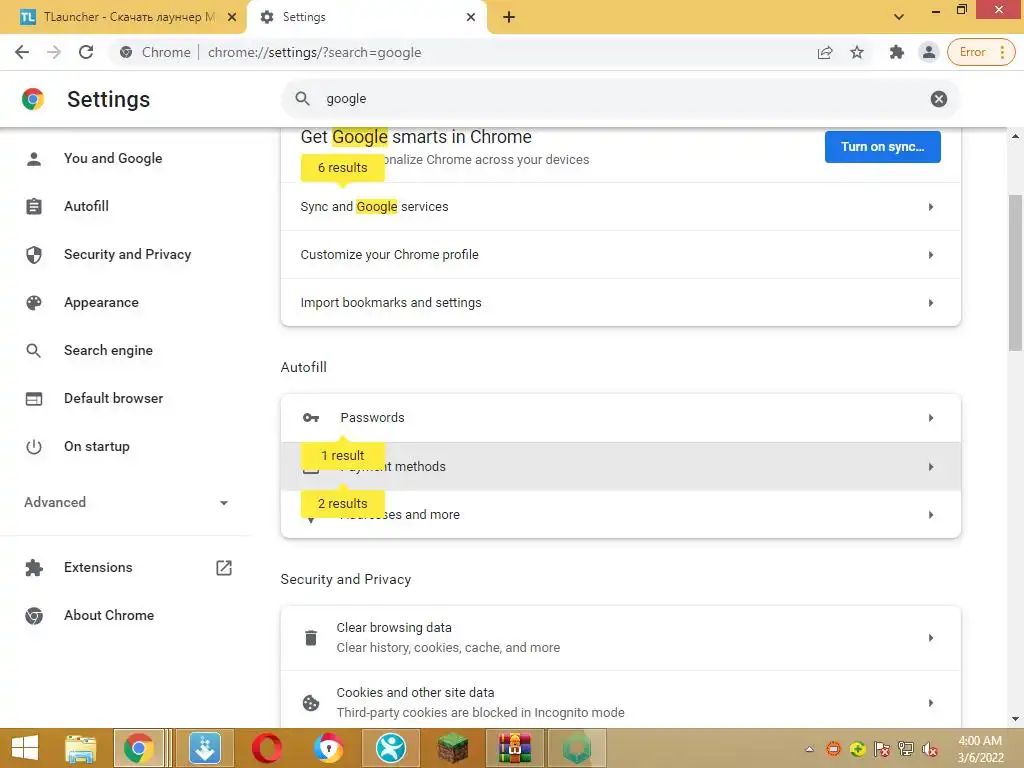Open the tab search chevron
Viewport: 1024px width, 768px height.
(x=899, y=17)
